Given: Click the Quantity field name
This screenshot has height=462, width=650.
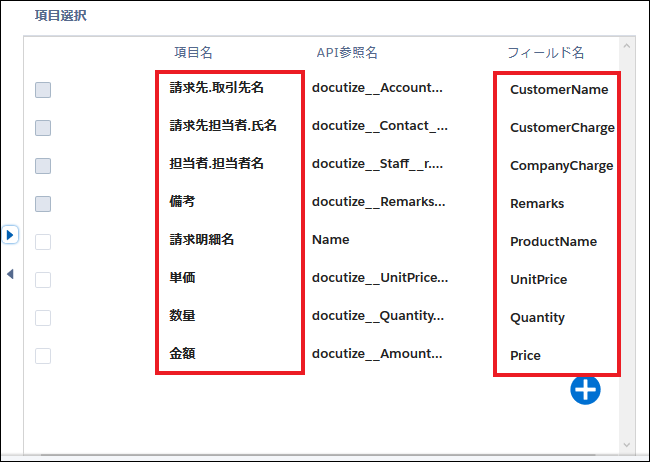Looking at the screenshot, I should (537, 318).
